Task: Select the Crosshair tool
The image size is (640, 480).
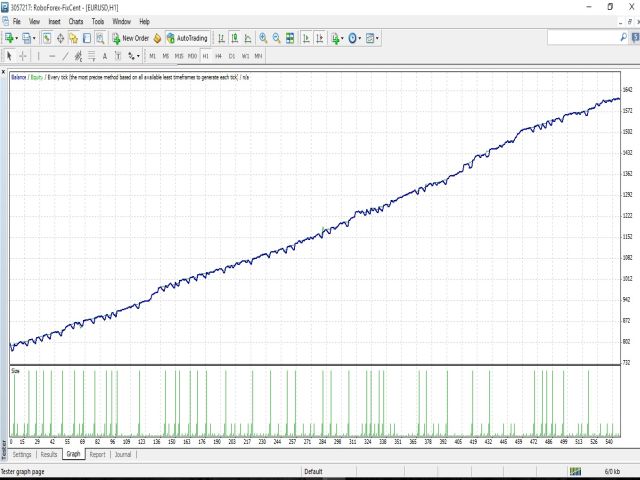Action: click(x=23, y=56)
